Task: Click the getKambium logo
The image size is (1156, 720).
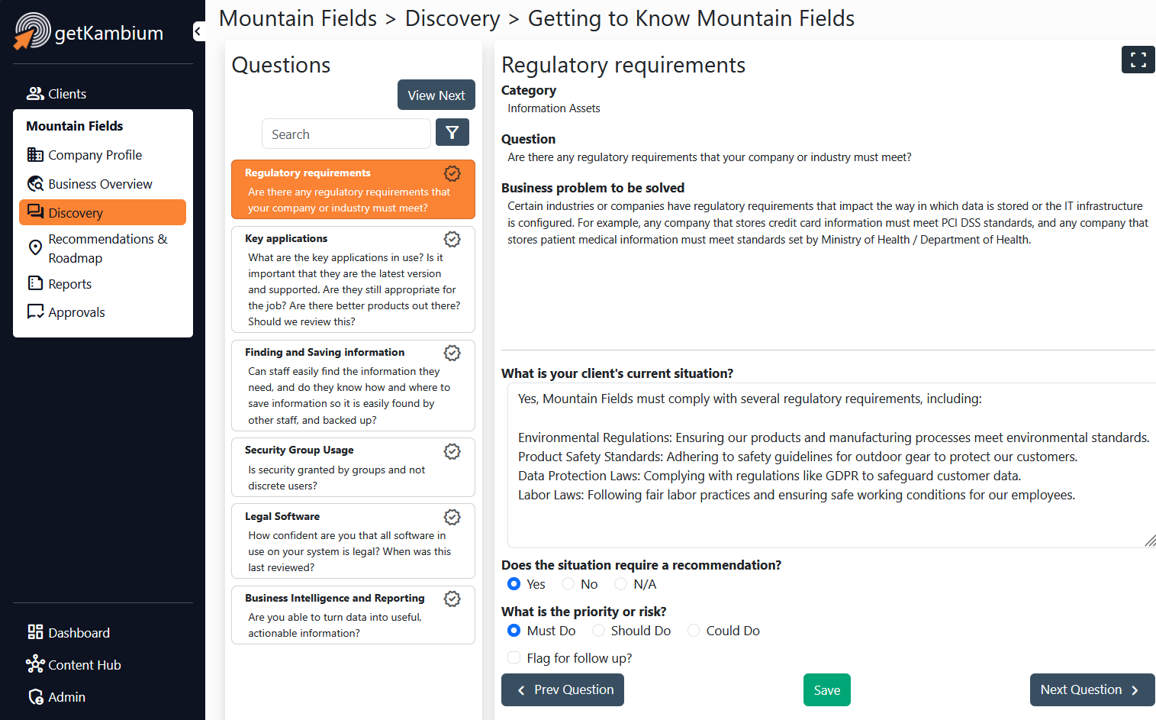Action: point(88,32)
